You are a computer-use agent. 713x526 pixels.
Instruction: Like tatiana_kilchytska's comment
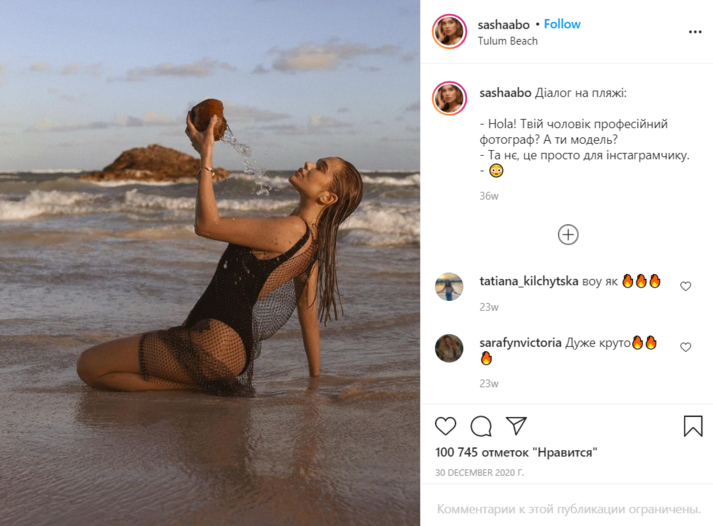click(x=685, y=286)
